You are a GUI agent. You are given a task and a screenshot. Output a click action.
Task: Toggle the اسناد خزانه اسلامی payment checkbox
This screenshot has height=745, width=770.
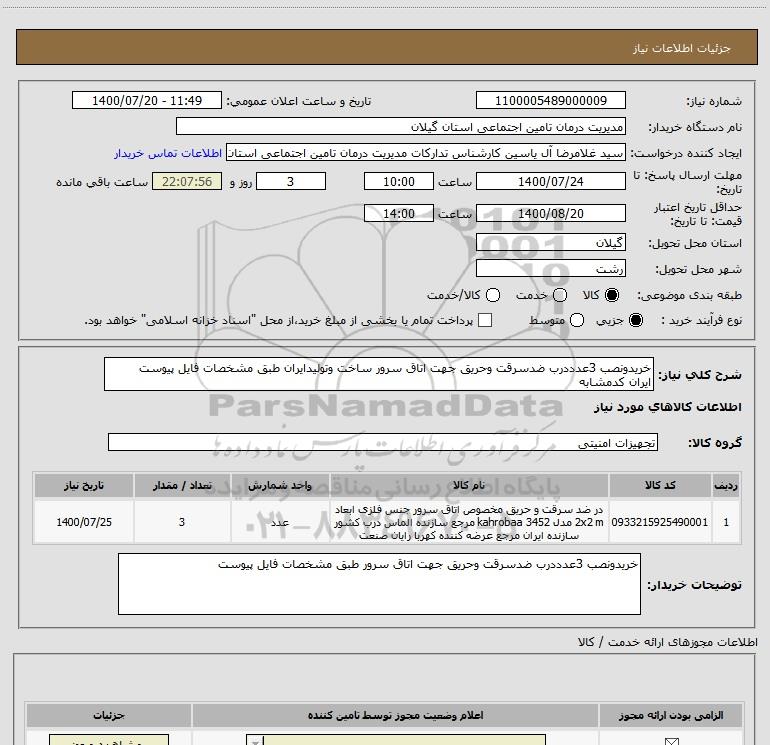pos(485,320)
